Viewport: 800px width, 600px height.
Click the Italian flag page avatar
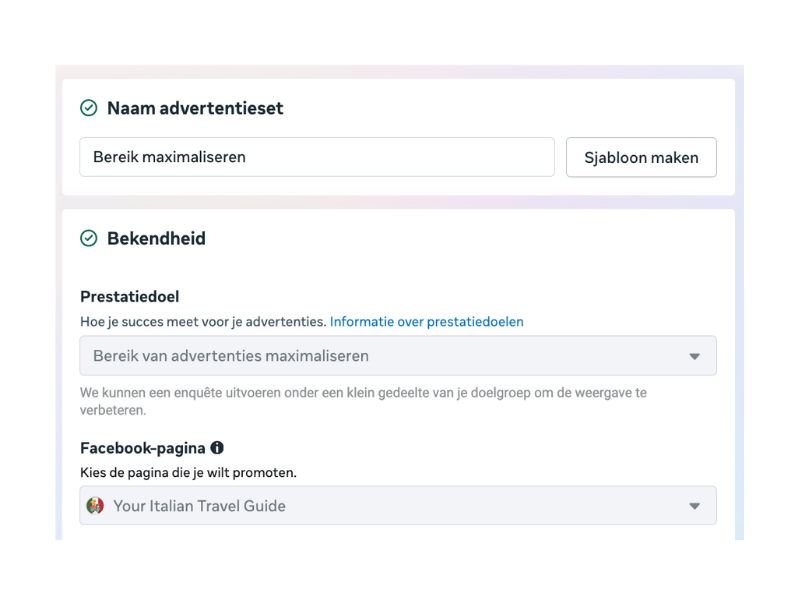[96, 506]
